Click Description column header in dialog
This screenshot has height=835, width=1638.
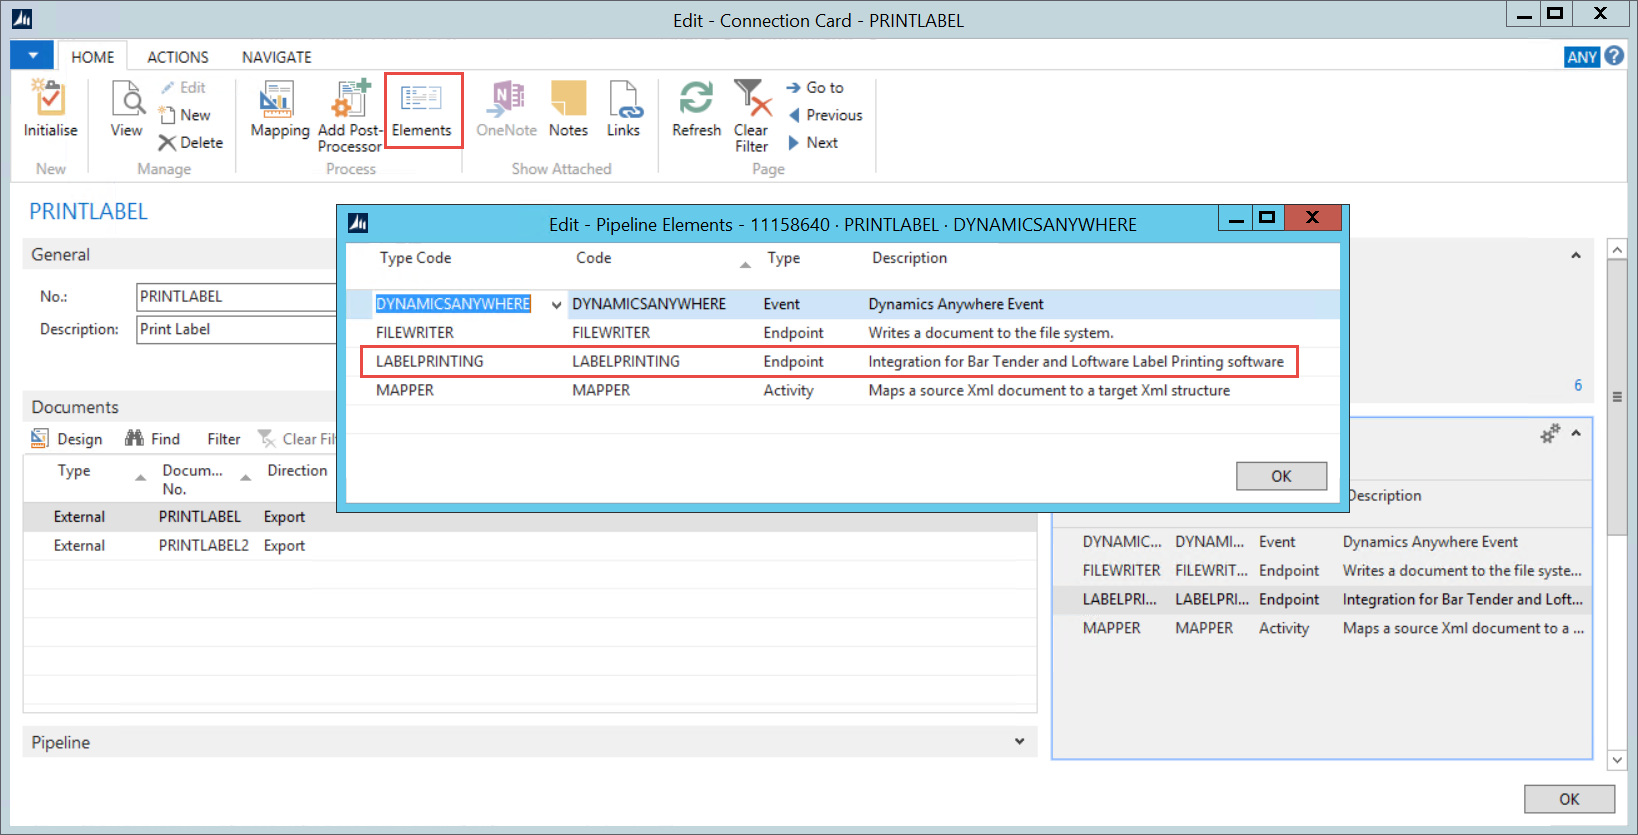909,258
